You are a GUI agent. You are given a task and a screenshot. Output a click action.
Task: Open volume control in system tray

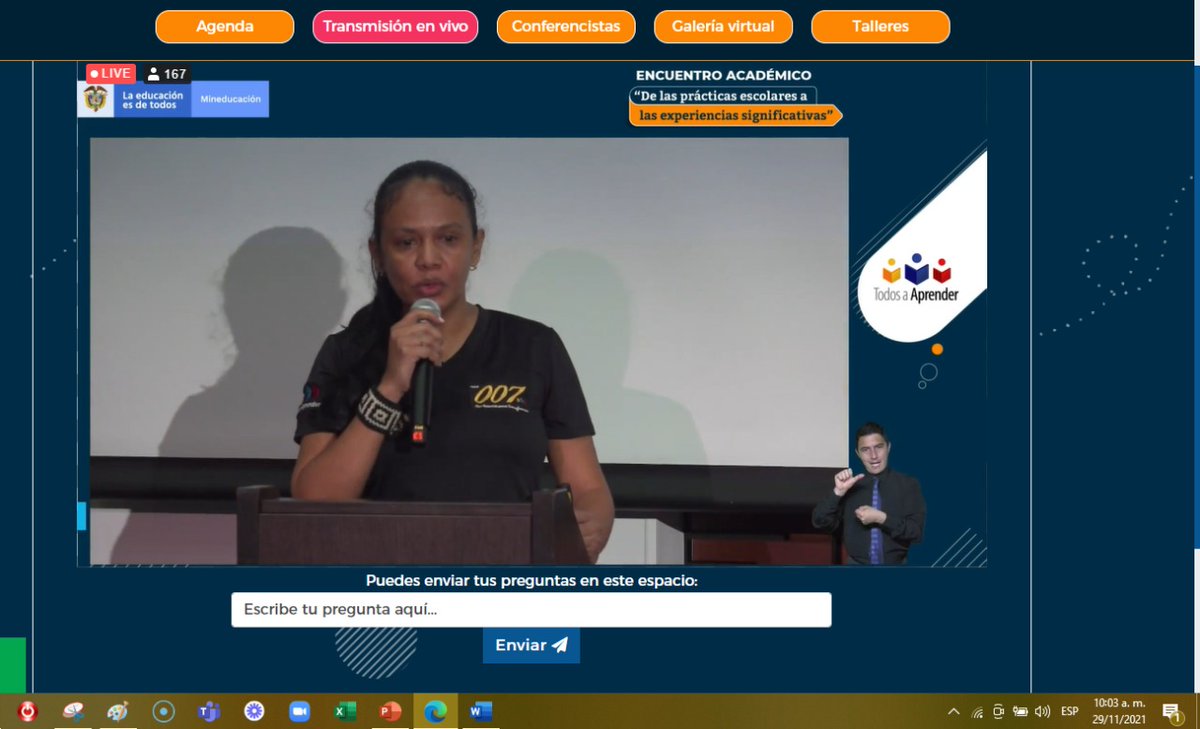pyautogui.click(x=1043, y=712)
